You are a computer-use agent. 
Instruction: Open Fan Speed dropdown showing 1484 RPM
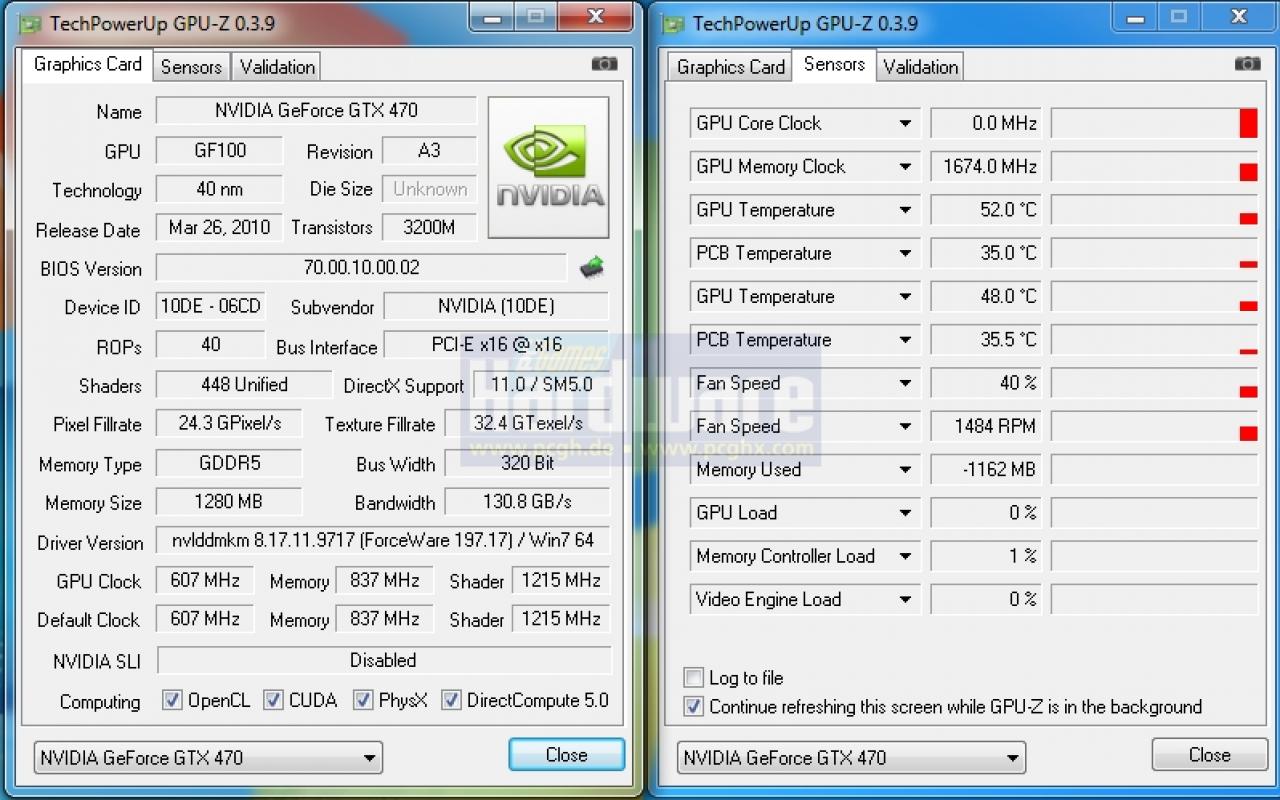tap(904, 427)
